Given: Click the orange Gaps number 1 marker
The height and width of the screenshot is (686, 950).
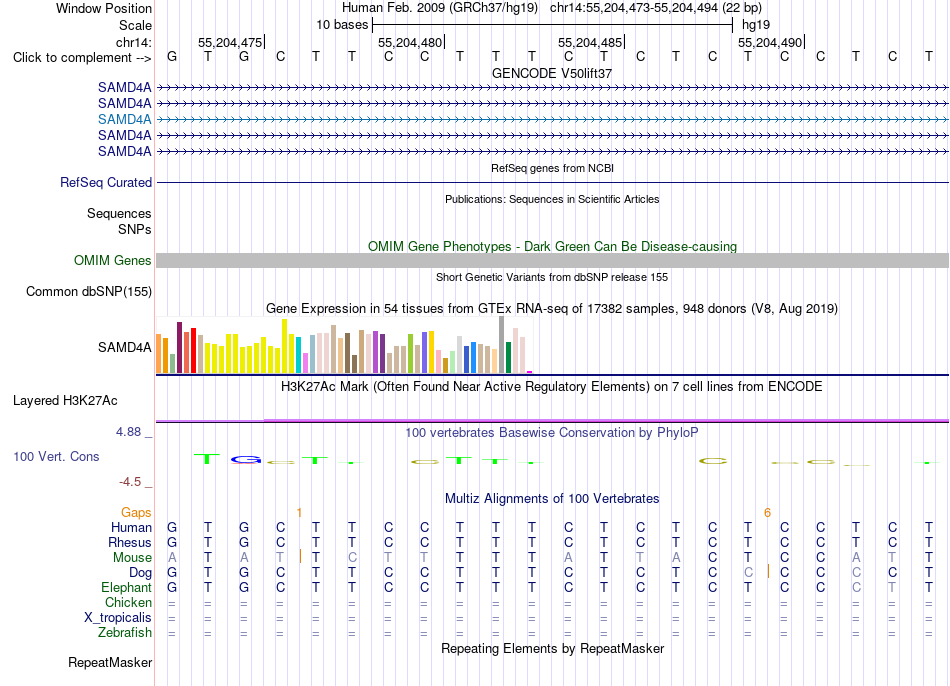Looking at the screenshot, I should (x=299, y=513).
